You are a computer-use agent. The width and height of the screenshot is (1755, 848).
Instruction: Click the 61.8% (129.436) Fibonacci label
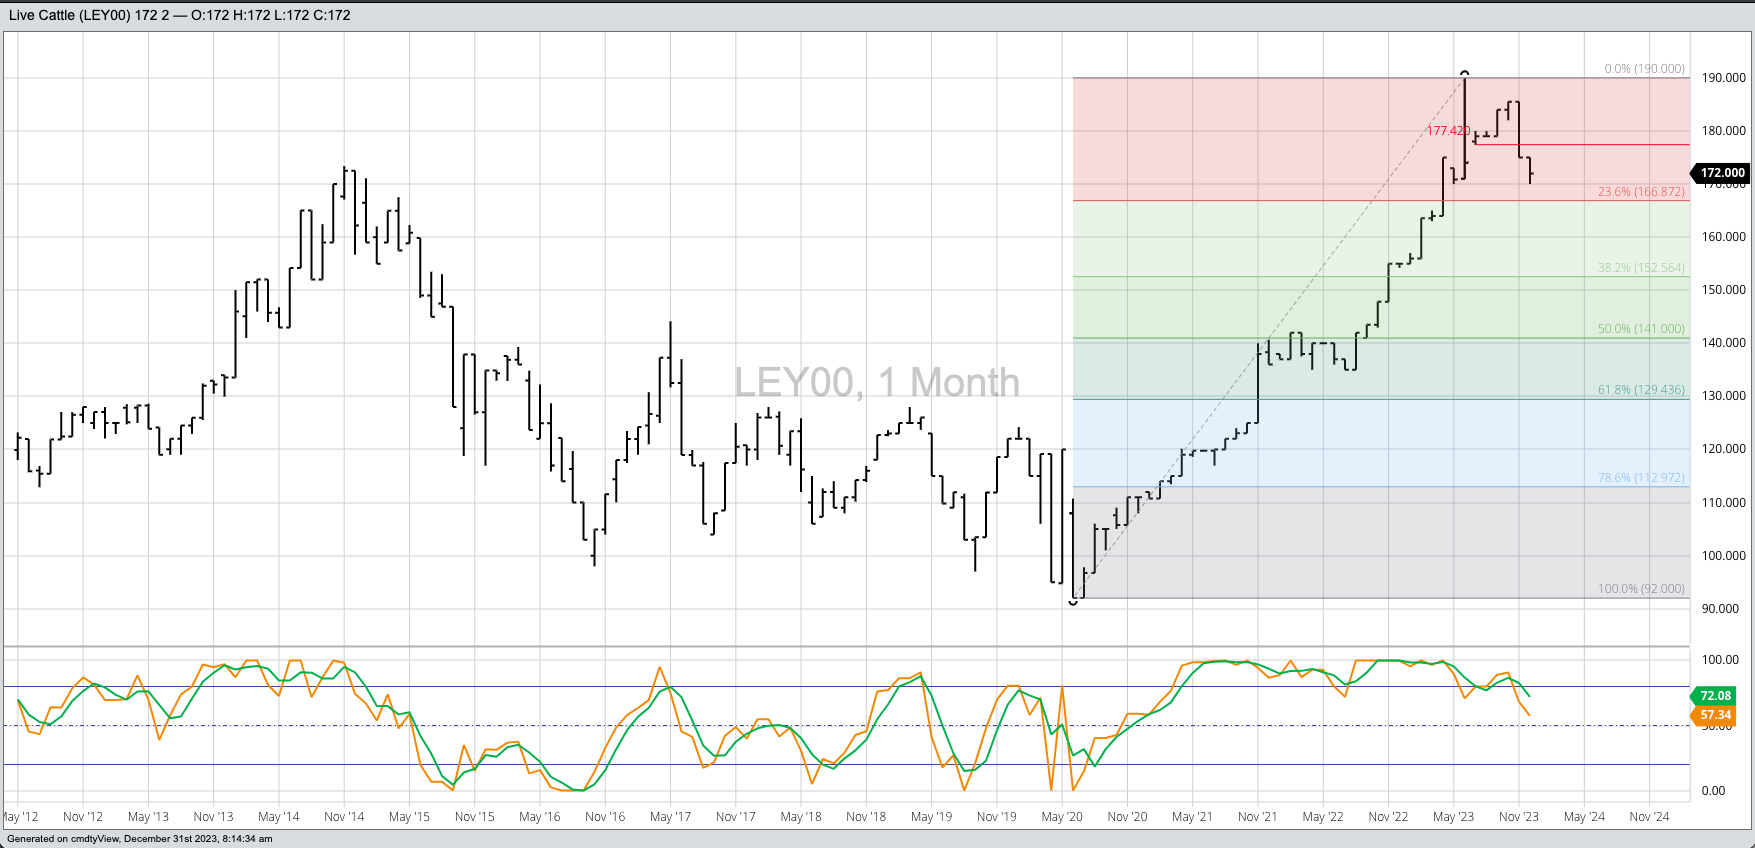pos(1640,390)
